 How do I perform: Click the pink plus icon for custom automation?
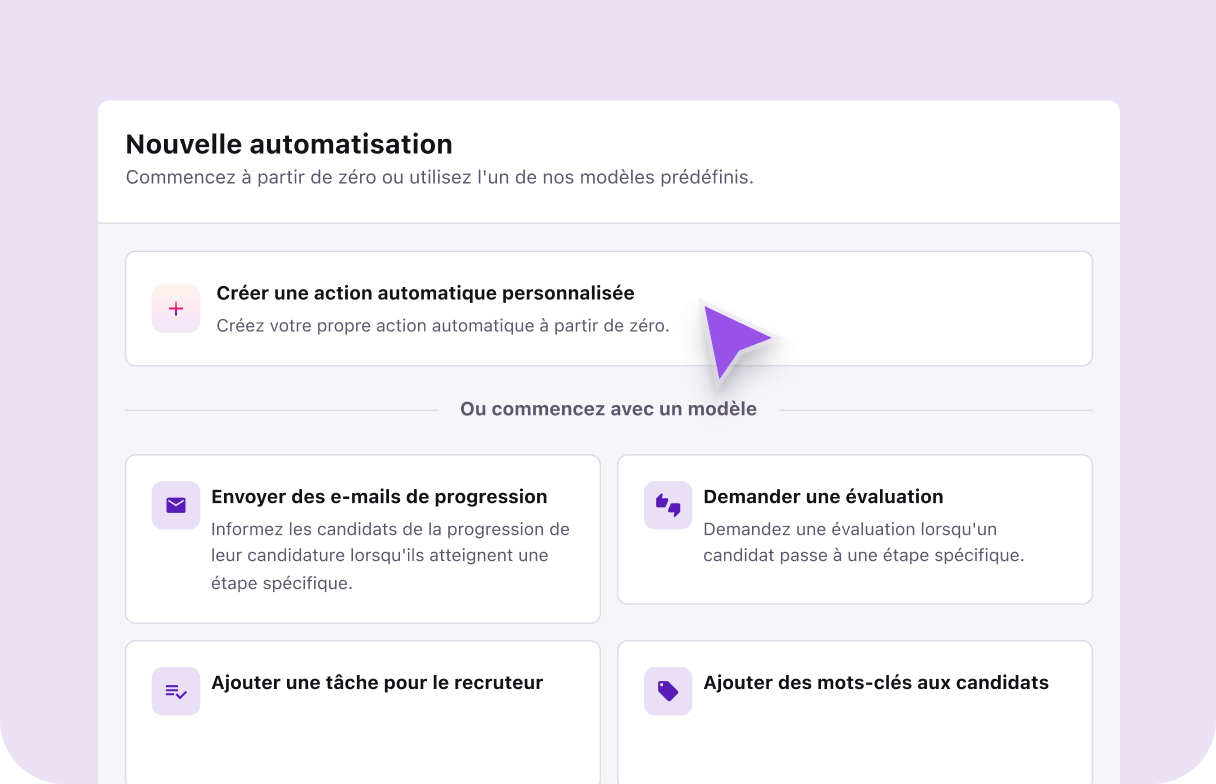[176, 308]
